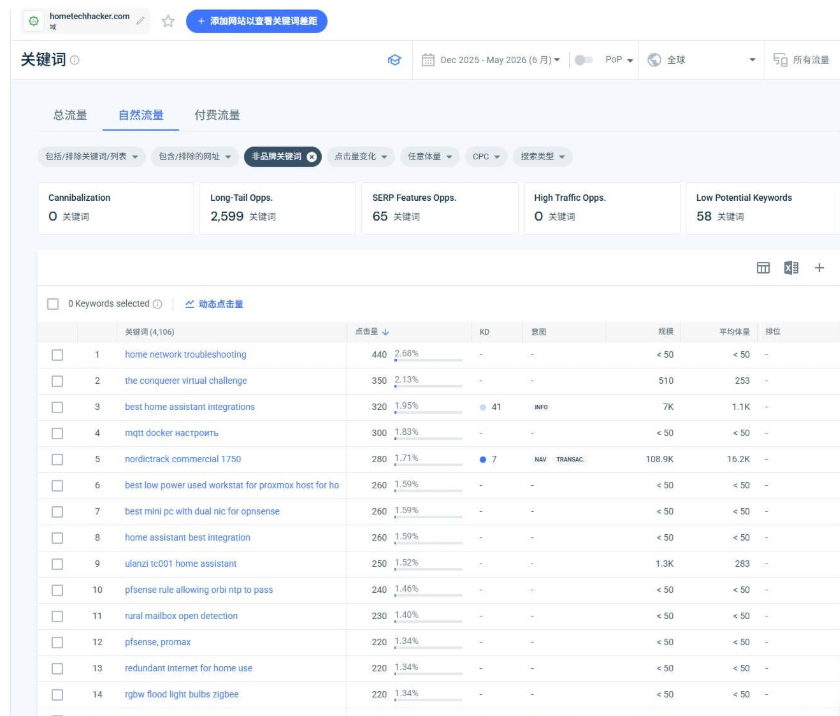The image size is (840, 716).
Task: Open the 任意体量 filter dropdown
Action: [x=430, y=157]
